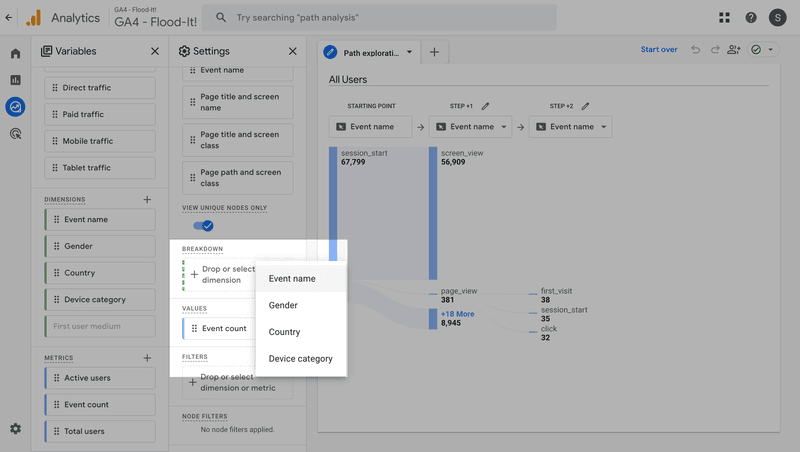800x452 pixels.
Task: Edit Step +1 with pencil icon
Action: 486,106
